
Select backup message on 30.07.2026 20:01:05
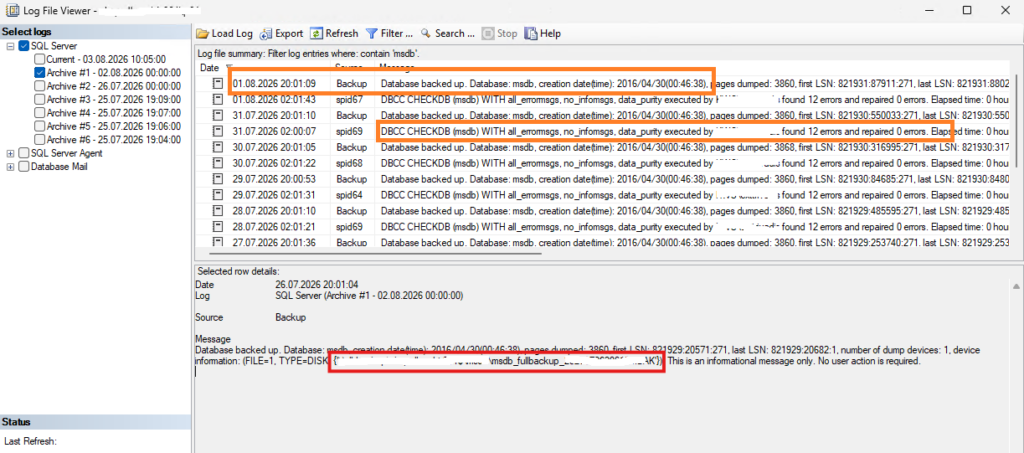click(696, 147)
